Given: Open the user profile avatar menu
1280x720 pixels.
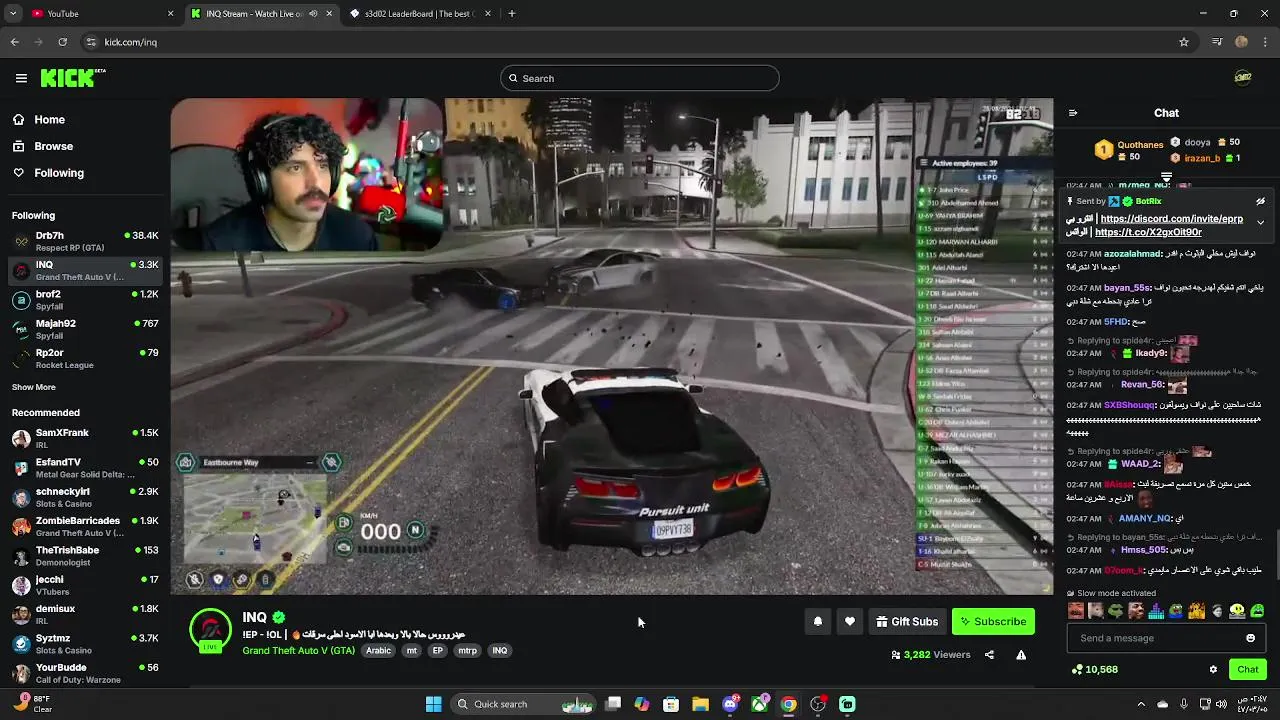Looking at the screenshot, I should [x=1243, y=78].
